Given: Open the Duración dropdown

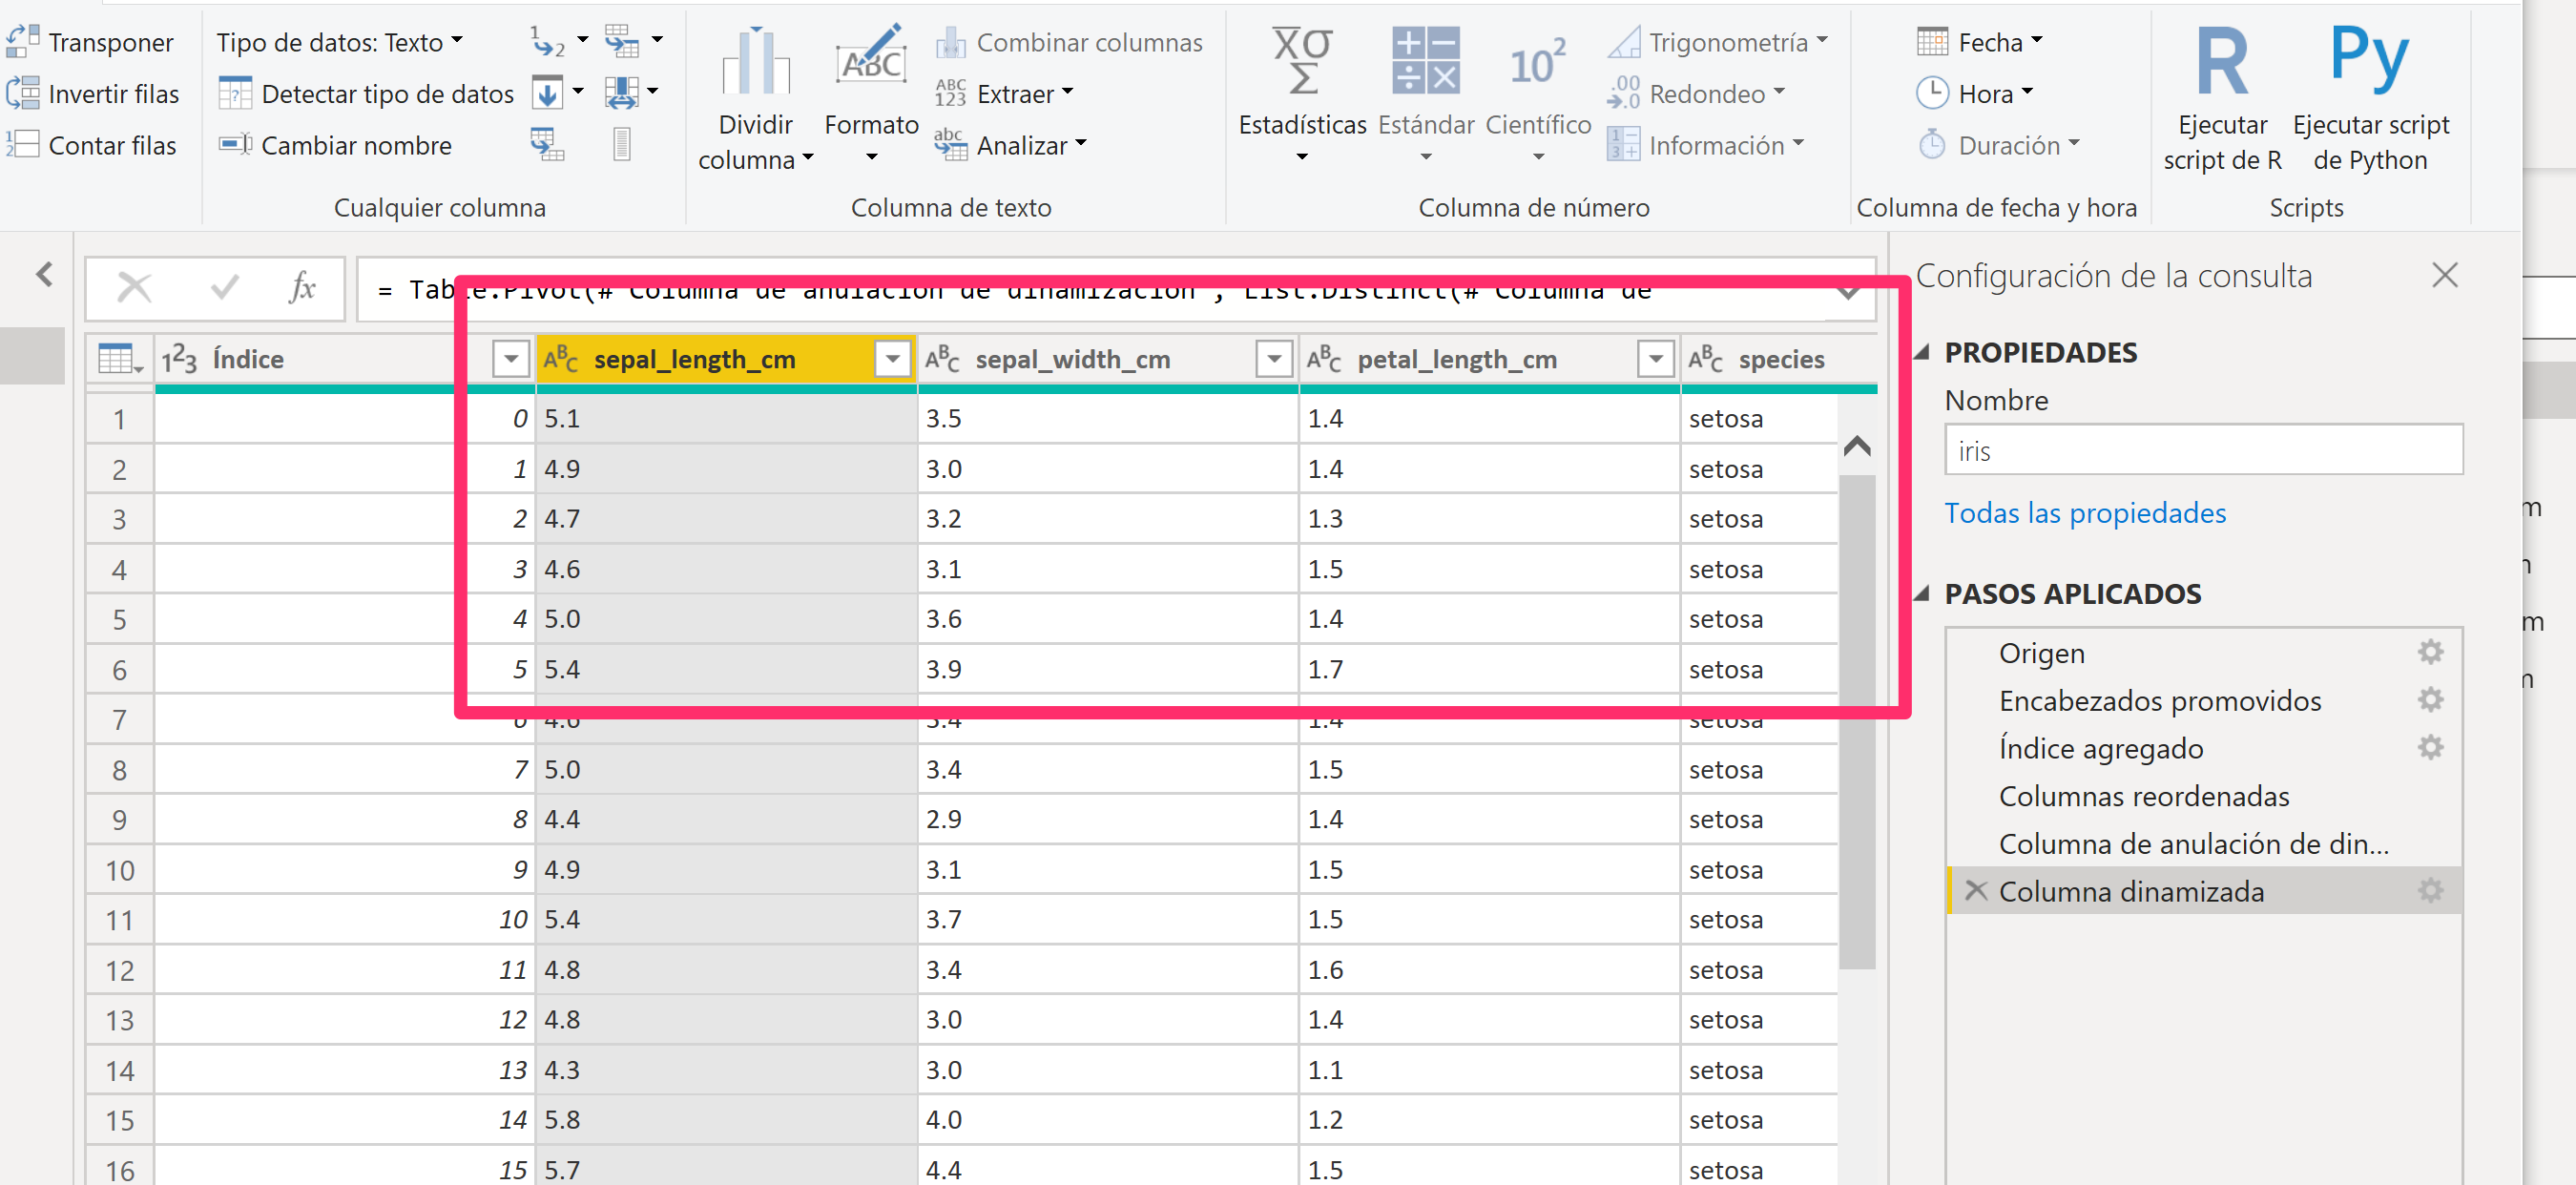Looking at the screenshot, I should click(1998, 145).
